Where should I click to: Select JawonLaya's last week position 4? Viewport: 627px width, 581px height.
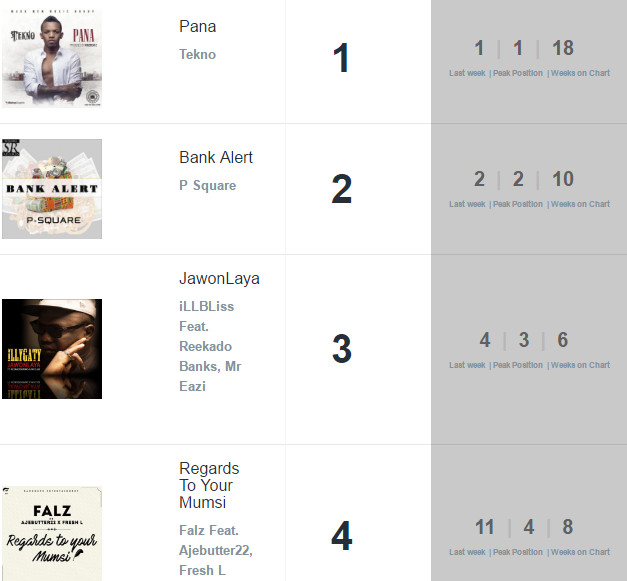tap(485, 340)
